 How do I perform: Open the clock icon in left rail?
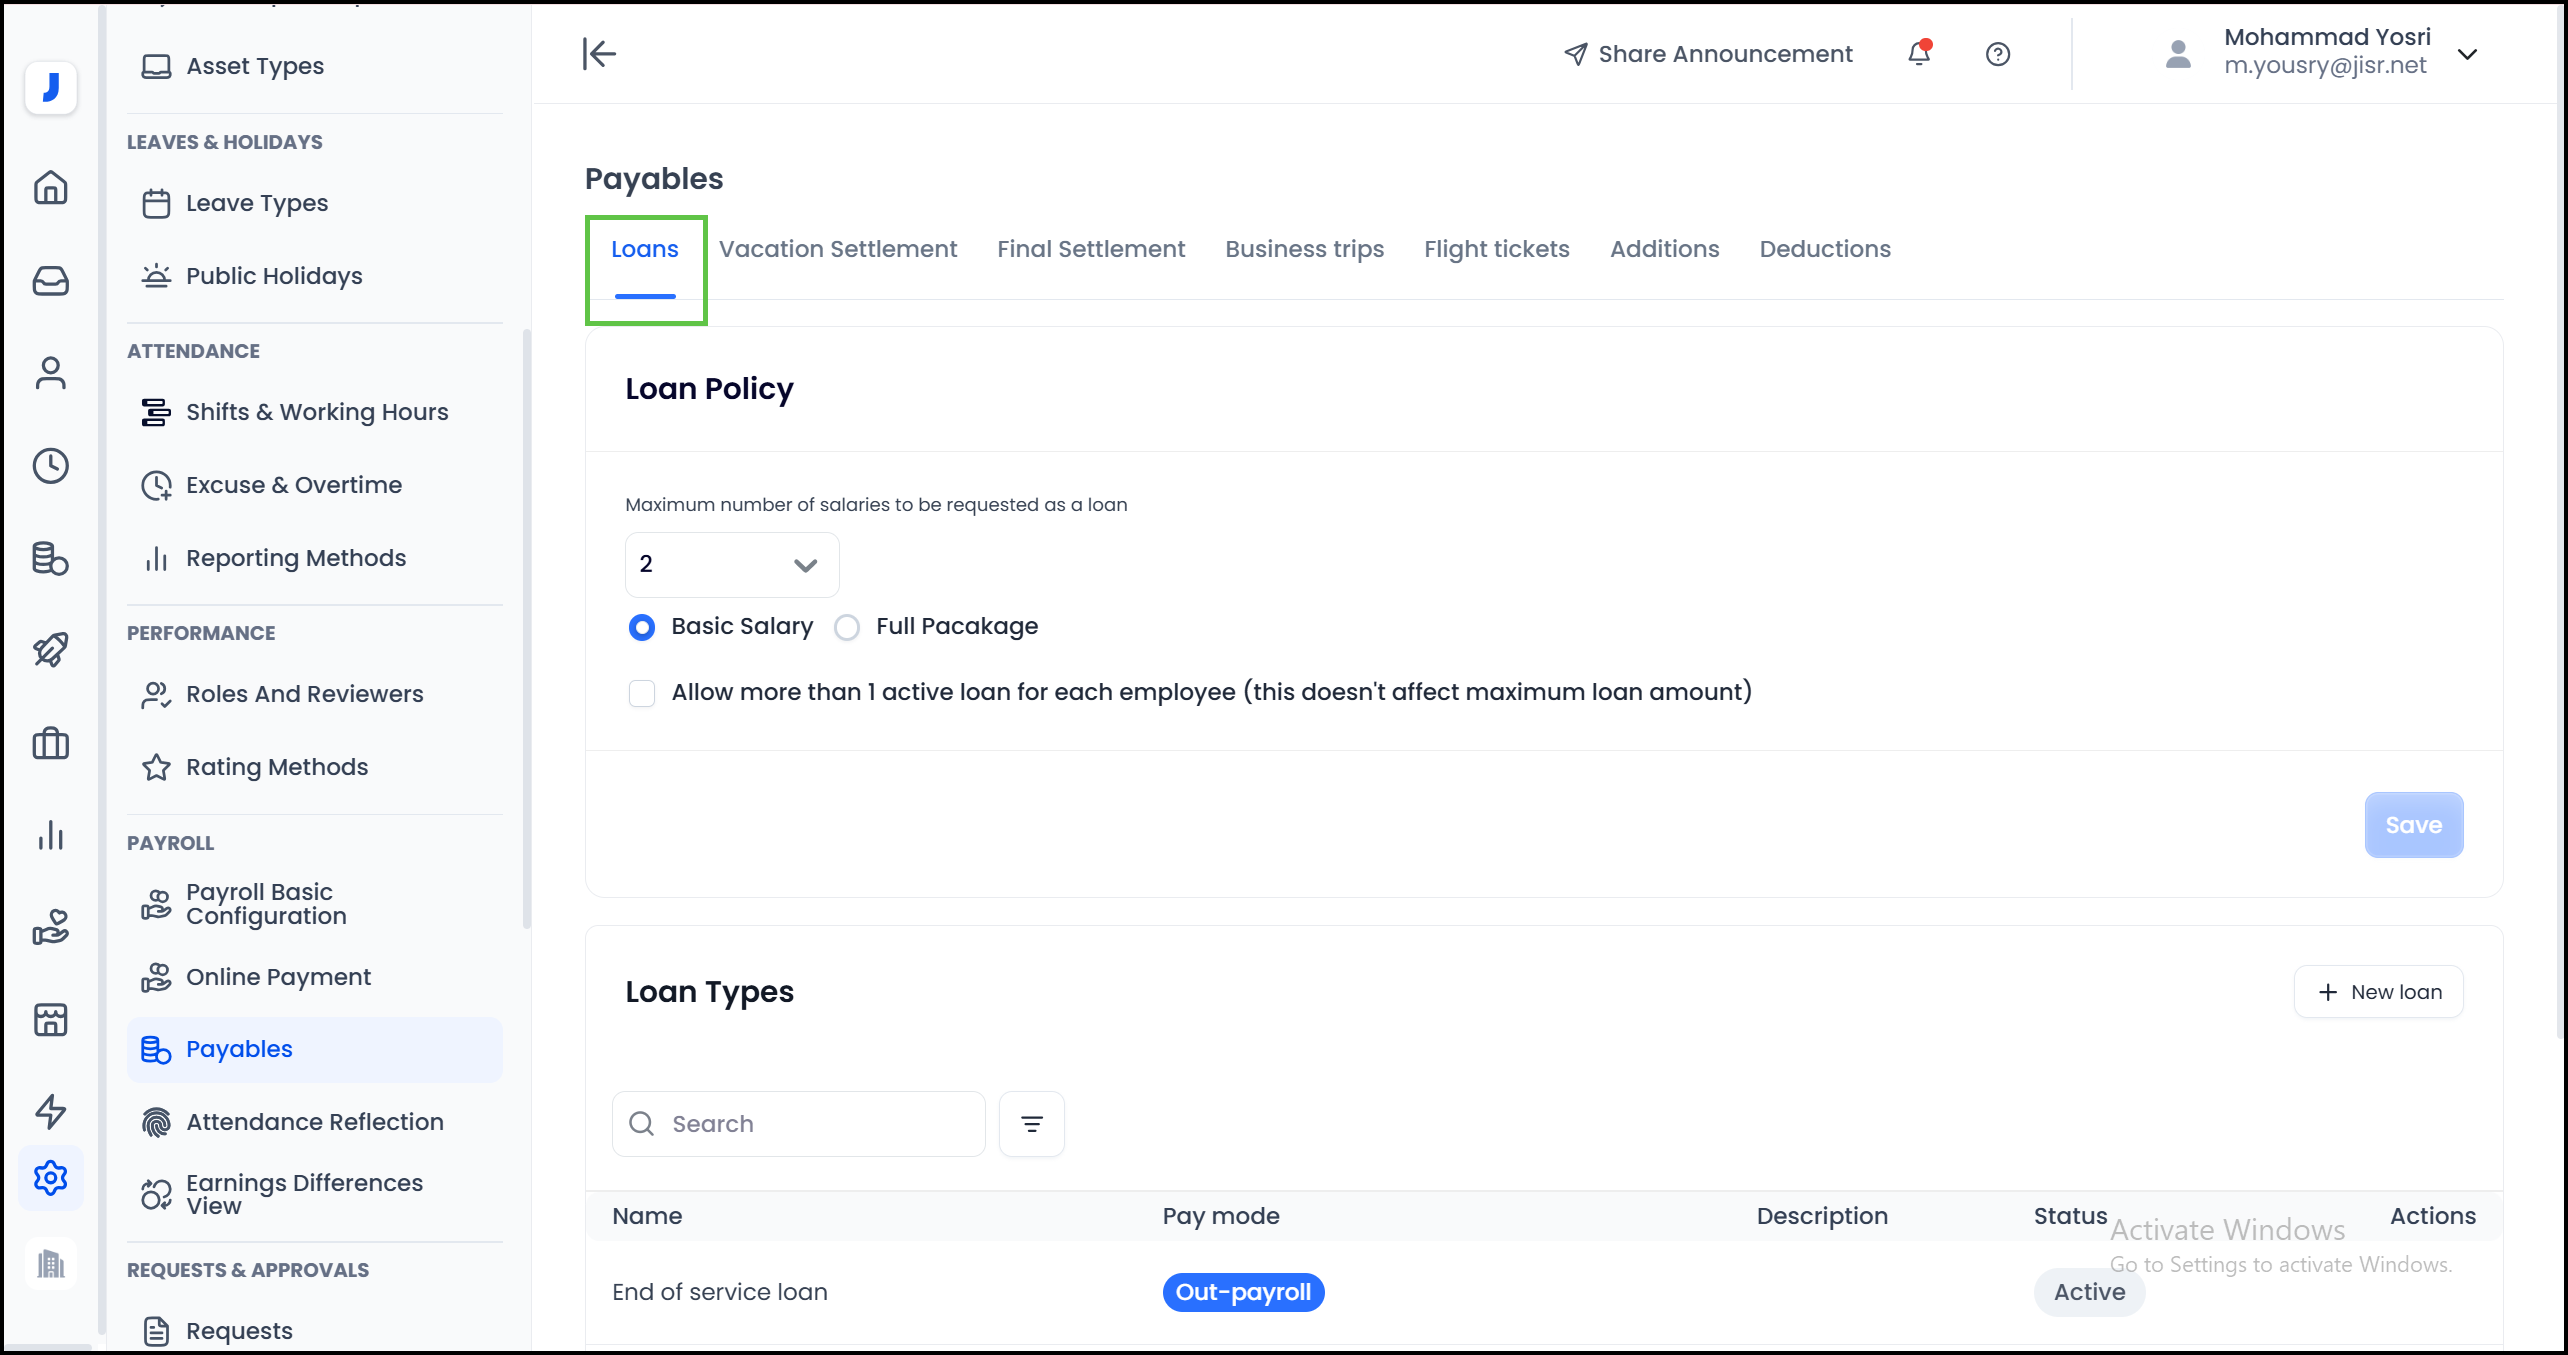point(50,466)
